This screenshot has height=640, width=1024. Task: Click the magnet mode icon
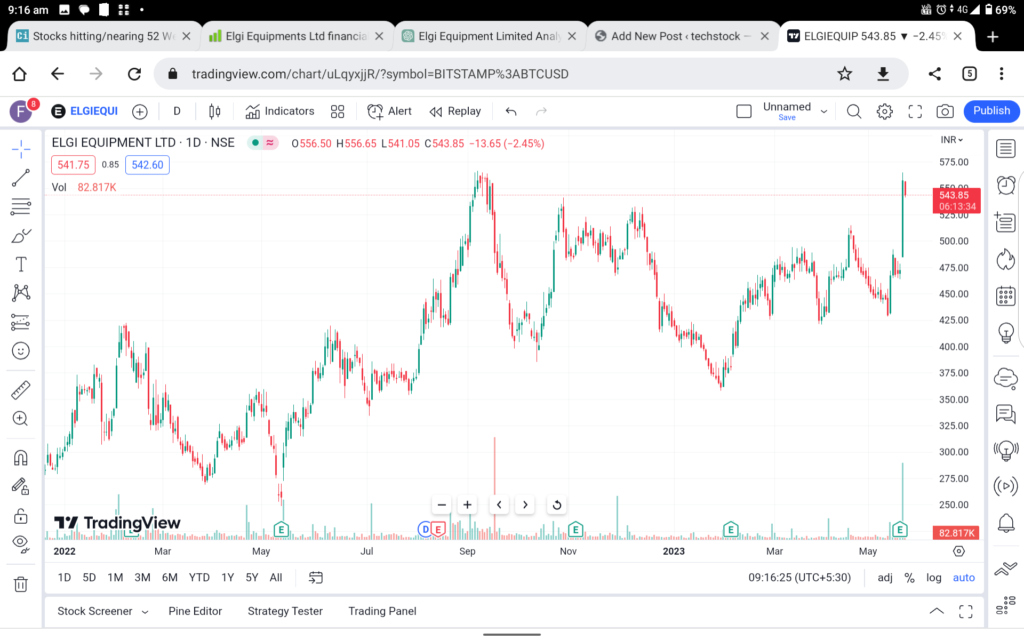(x=20, y=458)
